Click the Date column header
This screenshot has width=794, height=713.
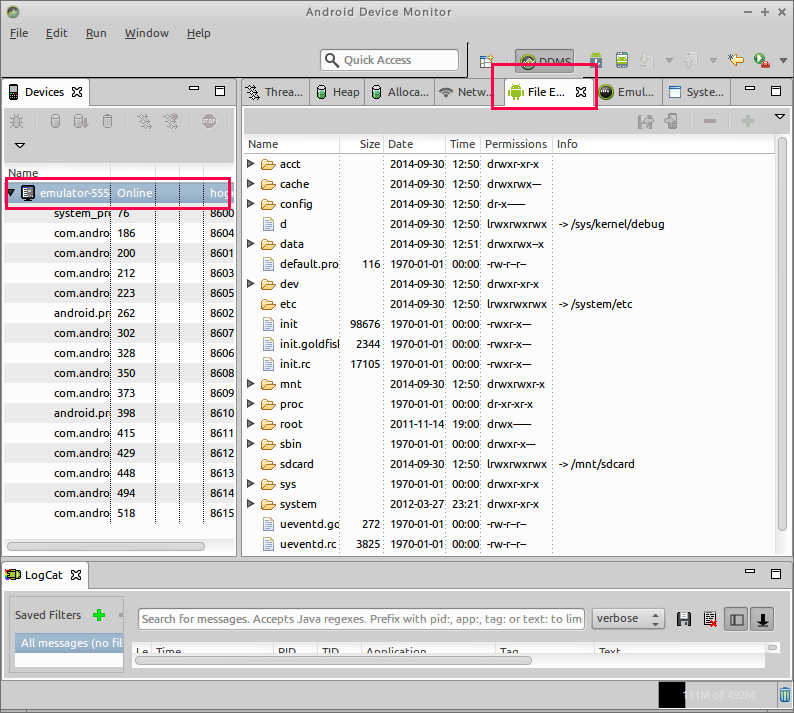pos(415,144)
